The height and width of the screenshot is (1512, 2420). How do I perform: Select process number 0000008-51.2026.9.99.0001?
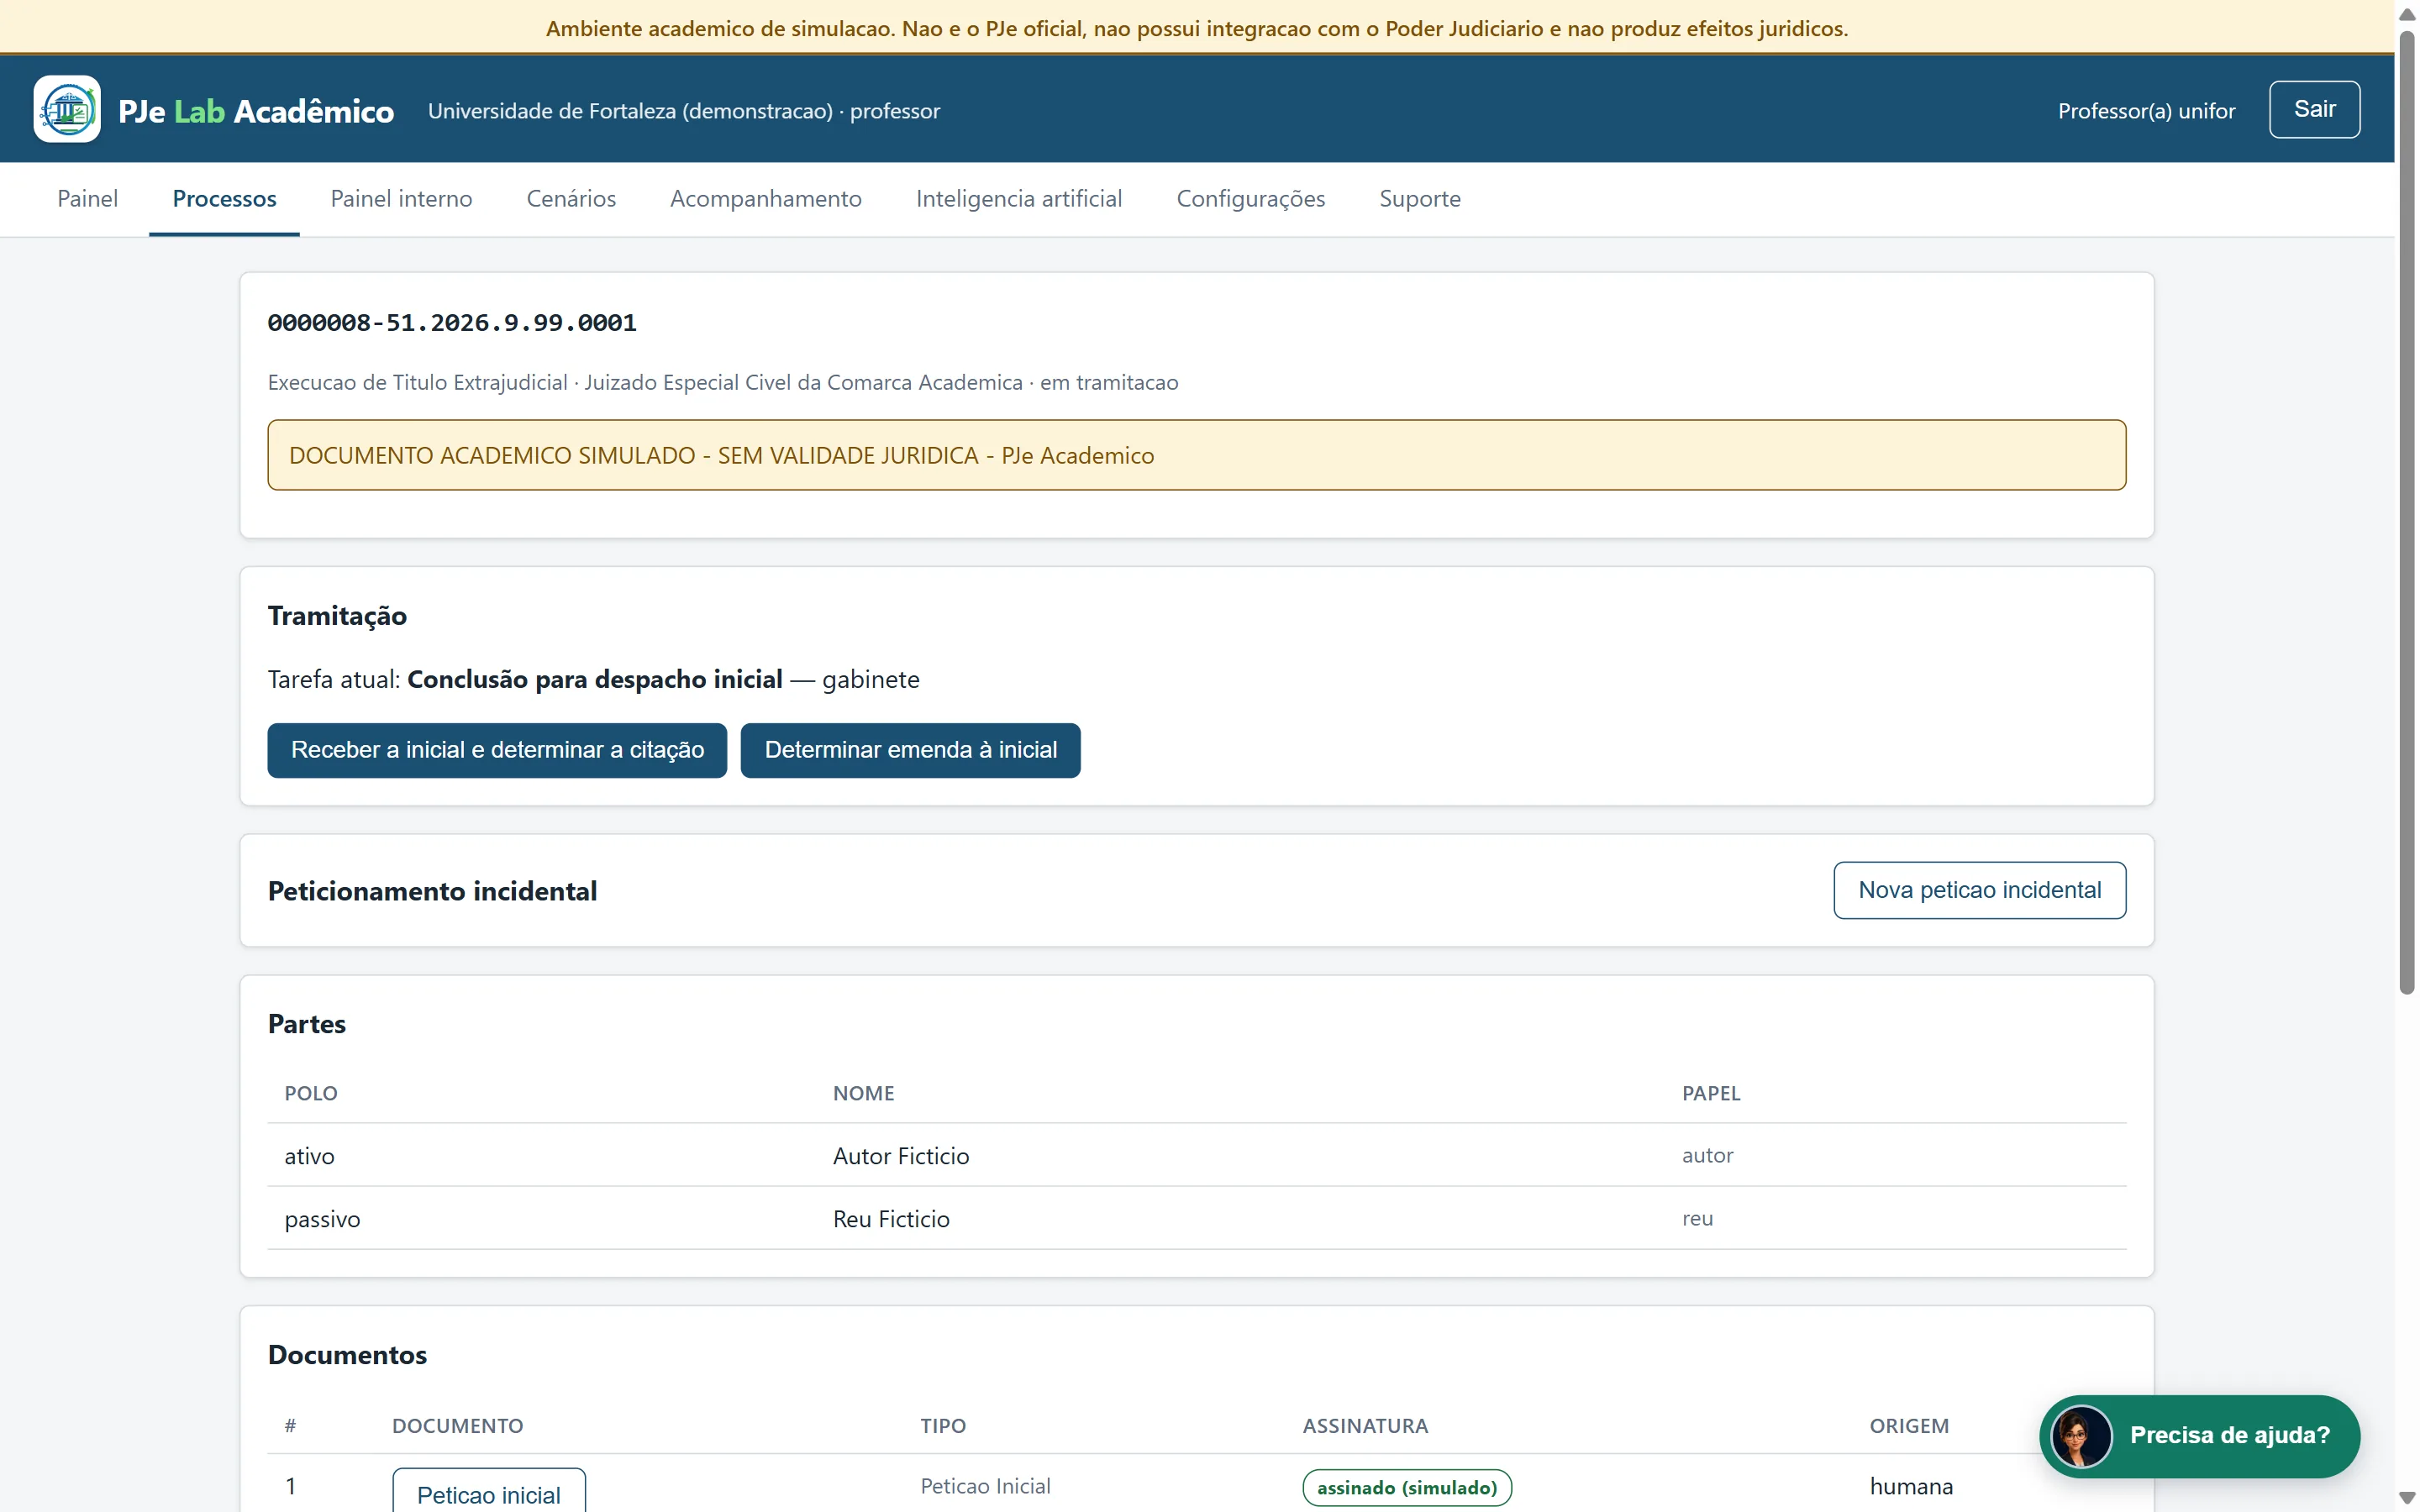452,323
